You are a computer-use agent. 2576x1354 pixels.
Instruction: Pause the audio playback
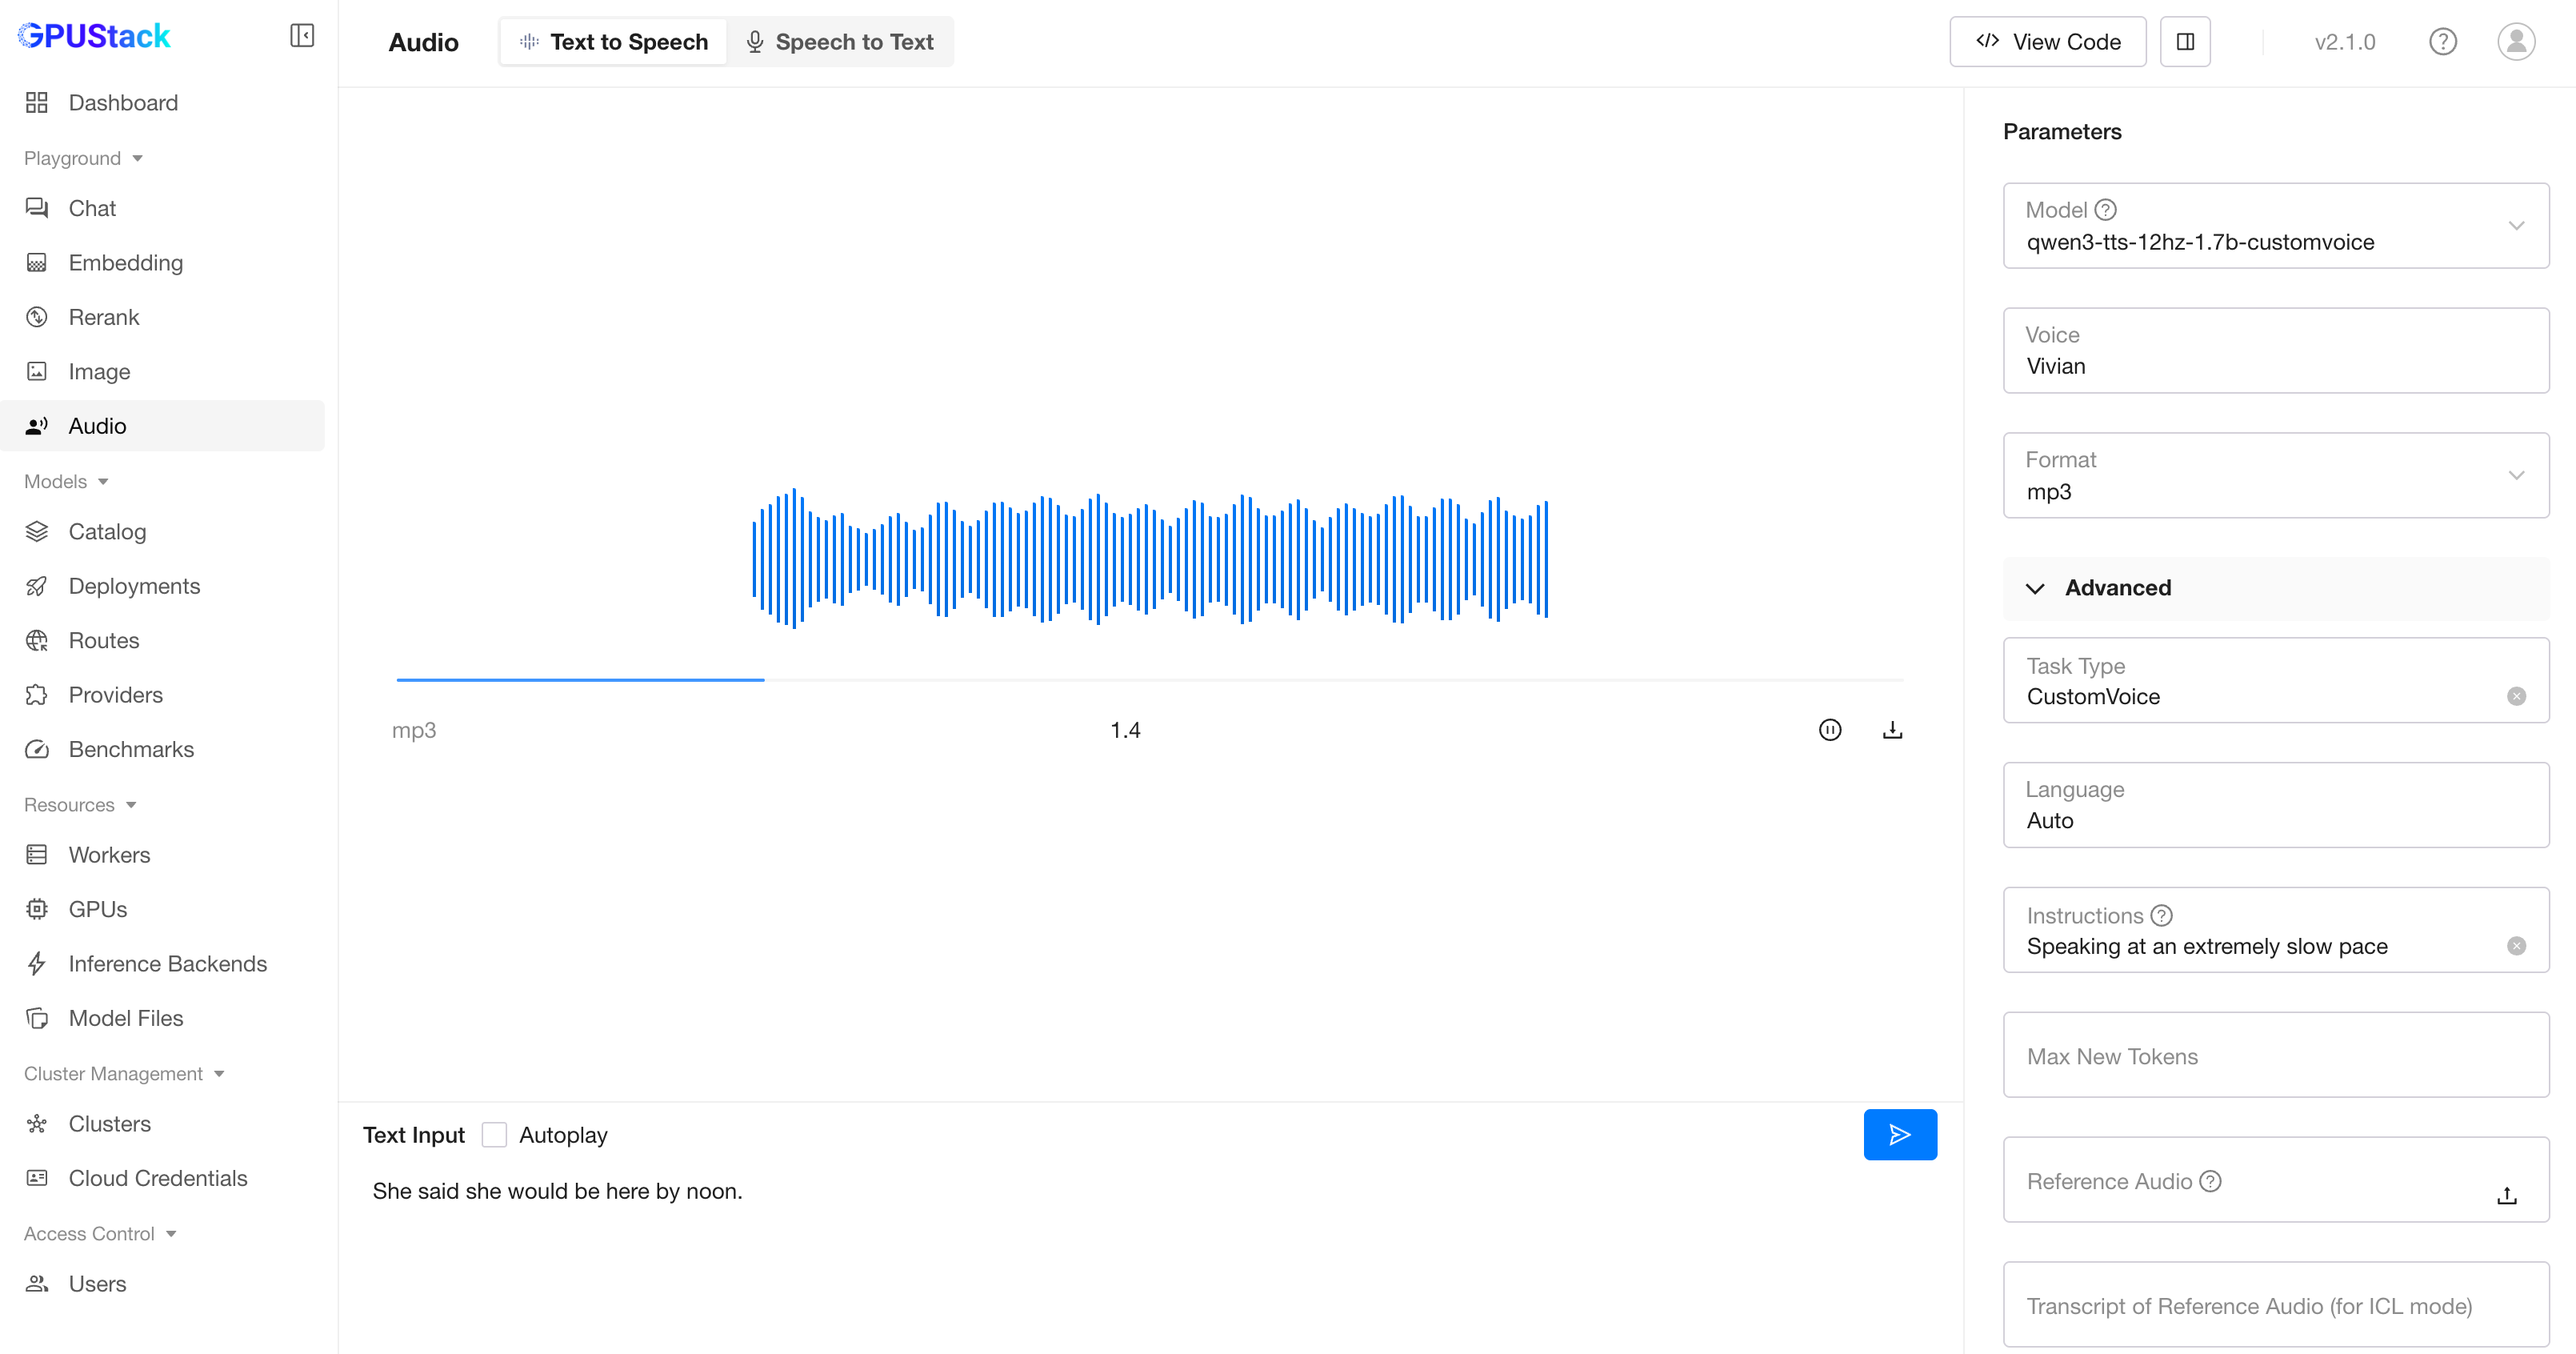pyautogui.click(x=1830, y=730)
